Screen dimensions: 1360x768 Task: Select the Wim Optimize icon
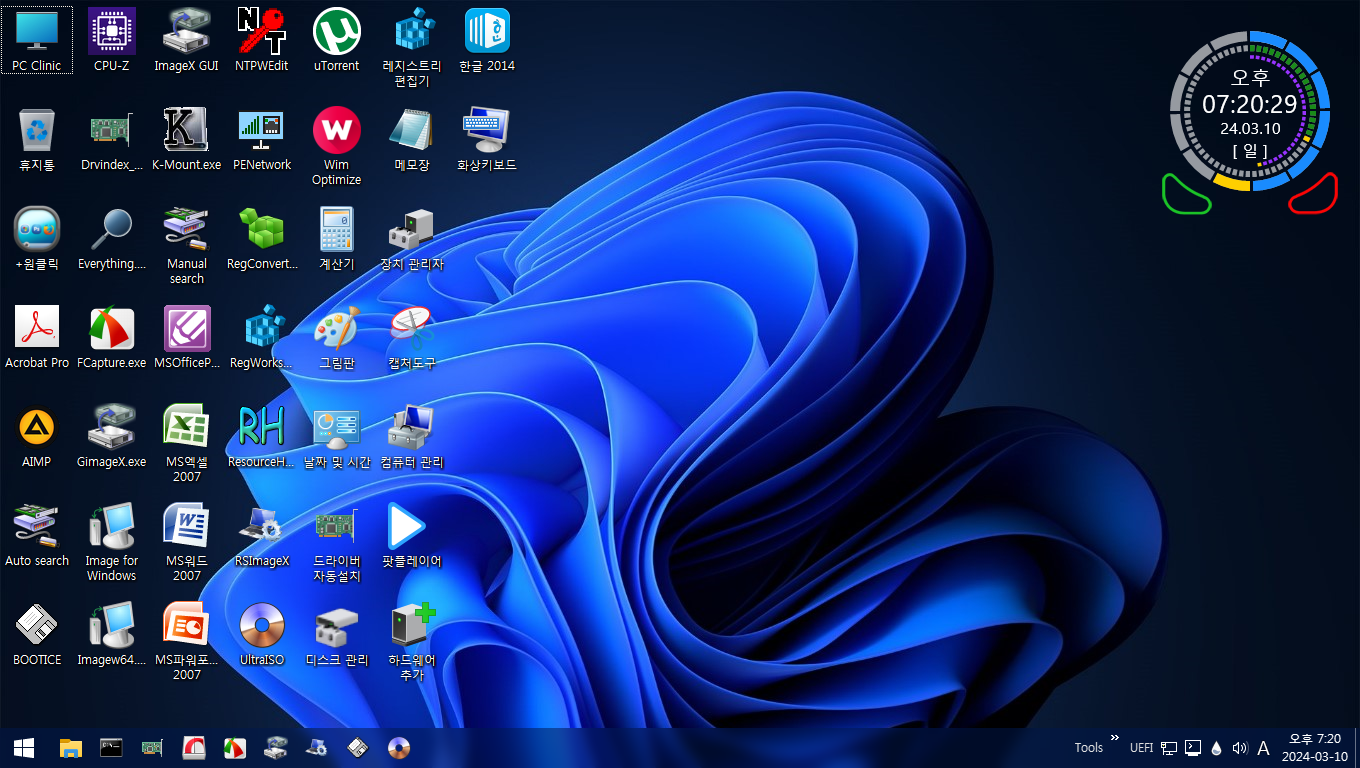click(337, 147)
